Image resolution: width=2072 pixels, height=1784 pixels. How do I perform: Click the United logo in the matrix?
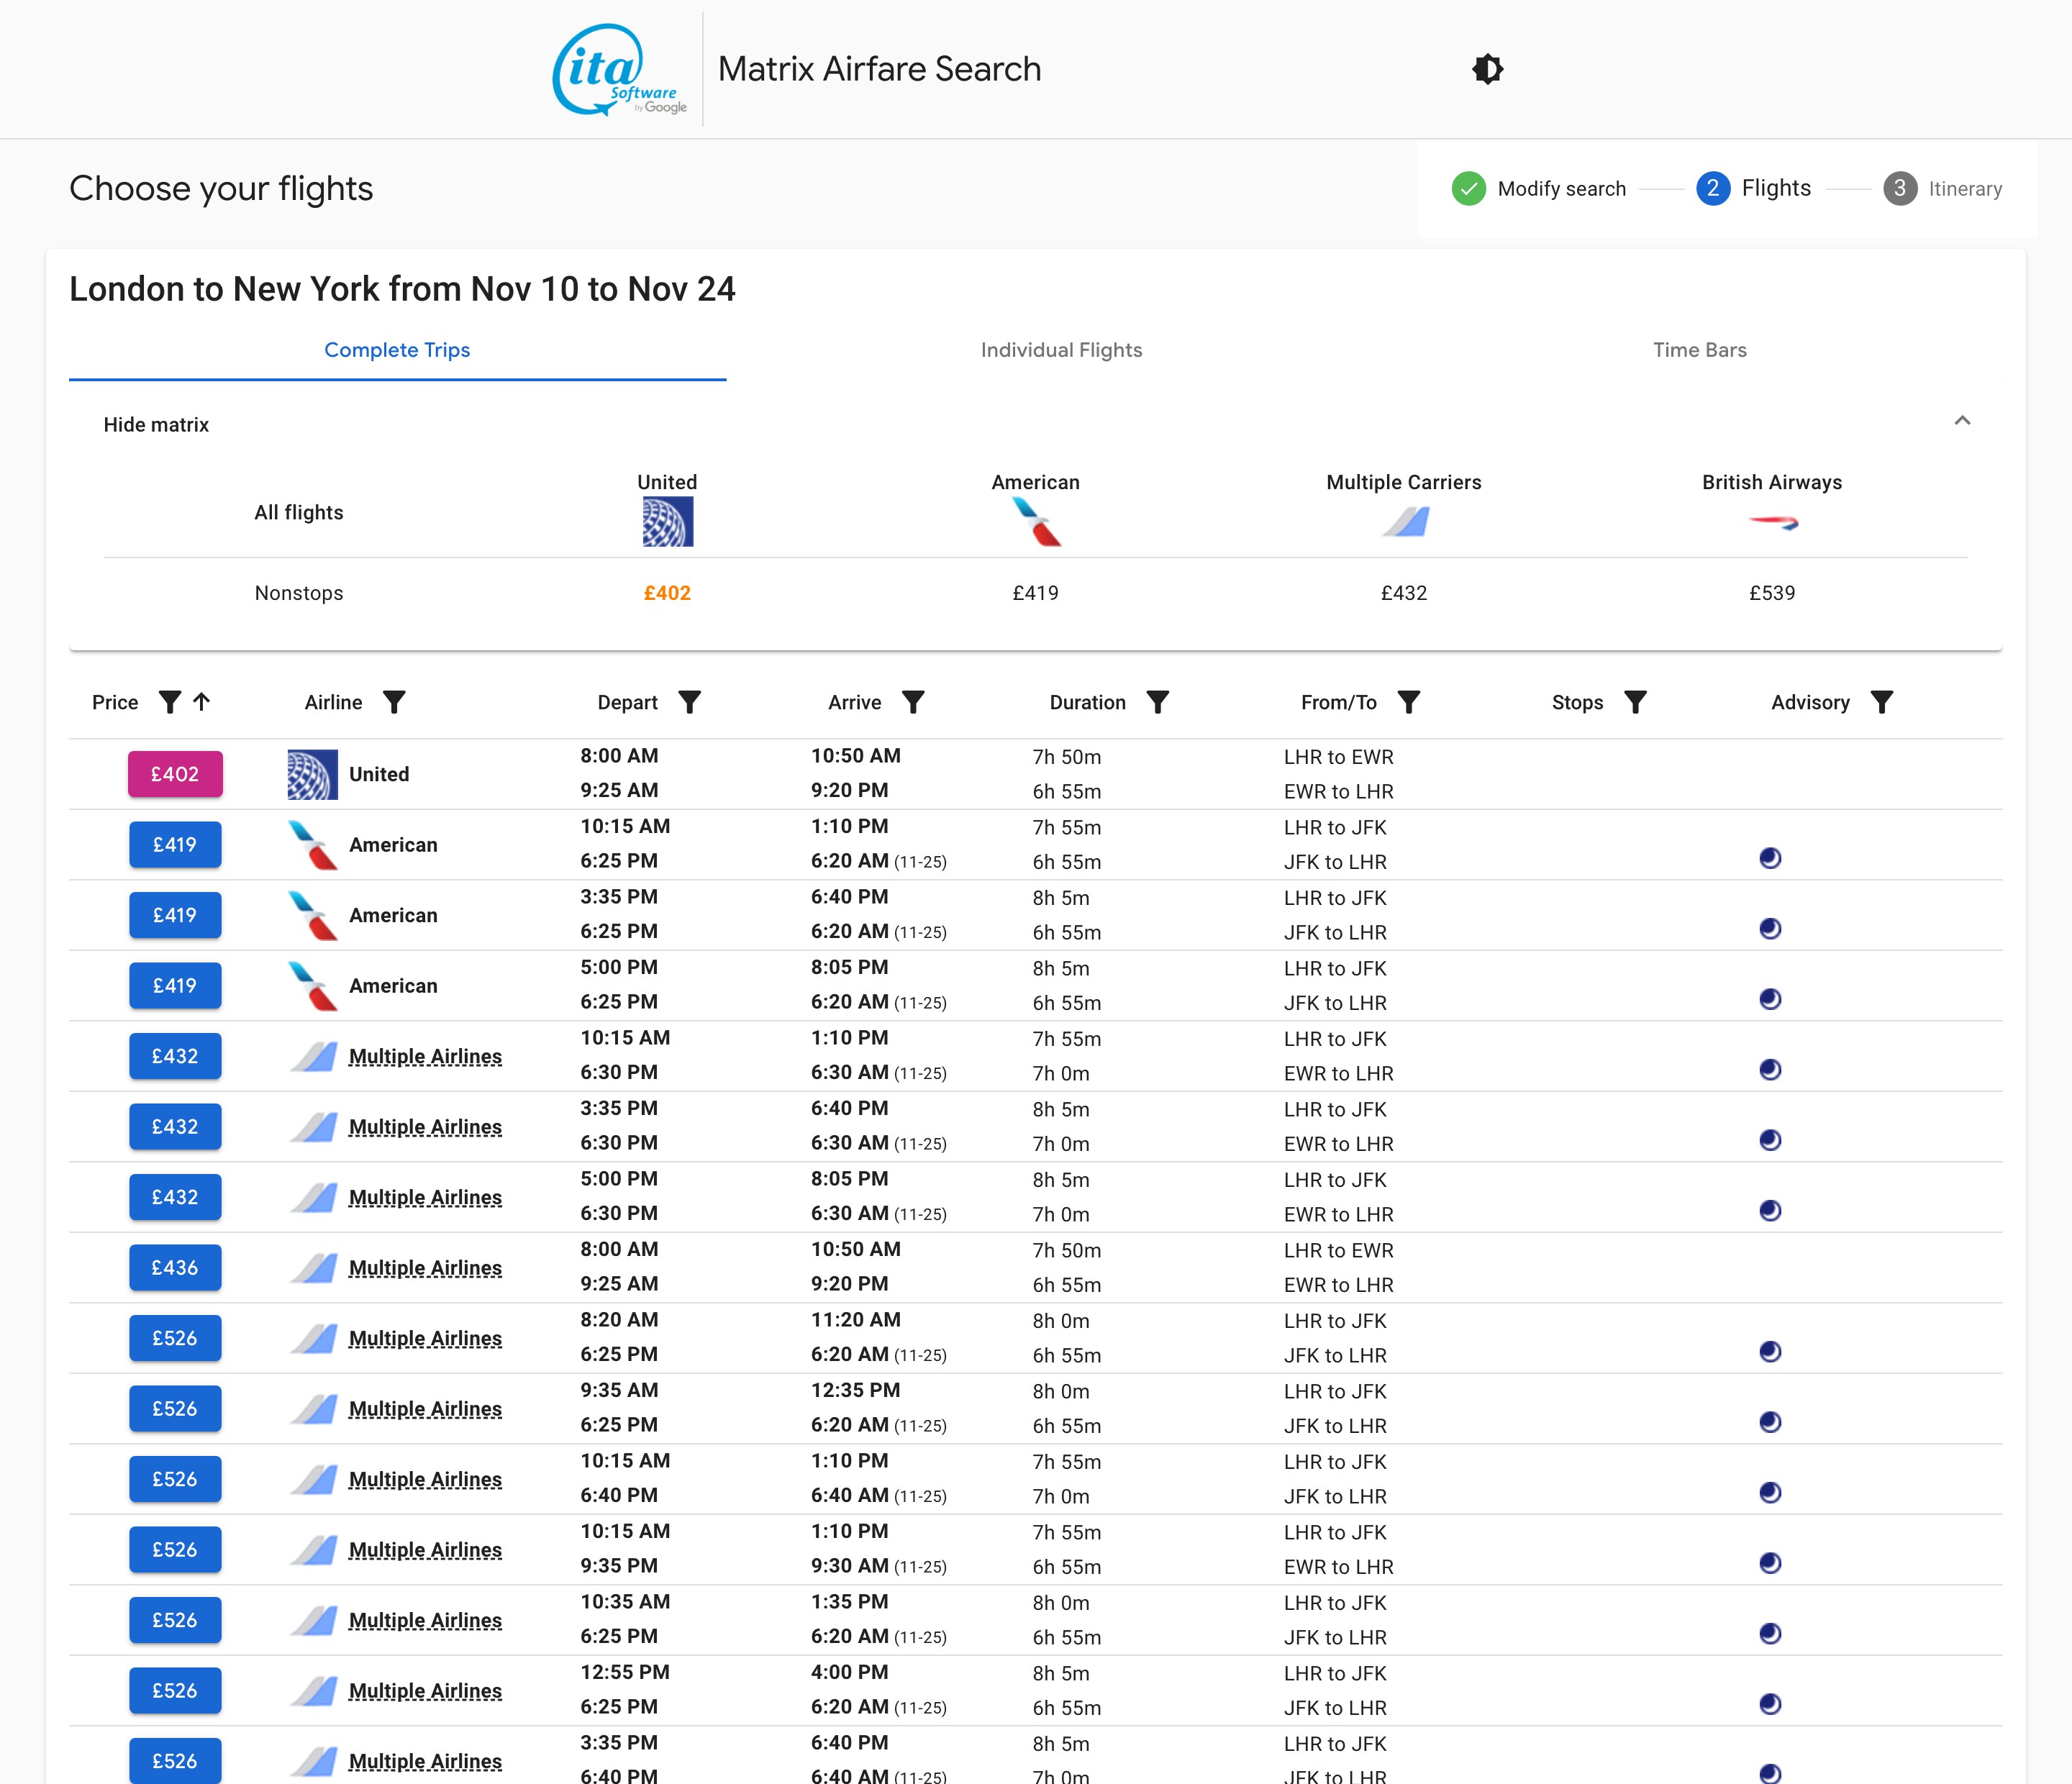[x=668, y=522]
